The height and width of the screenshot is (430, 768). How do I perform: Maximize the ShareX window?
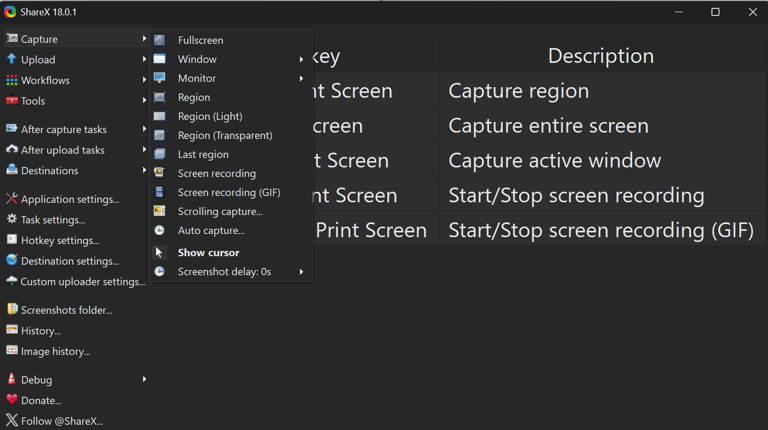715,12
